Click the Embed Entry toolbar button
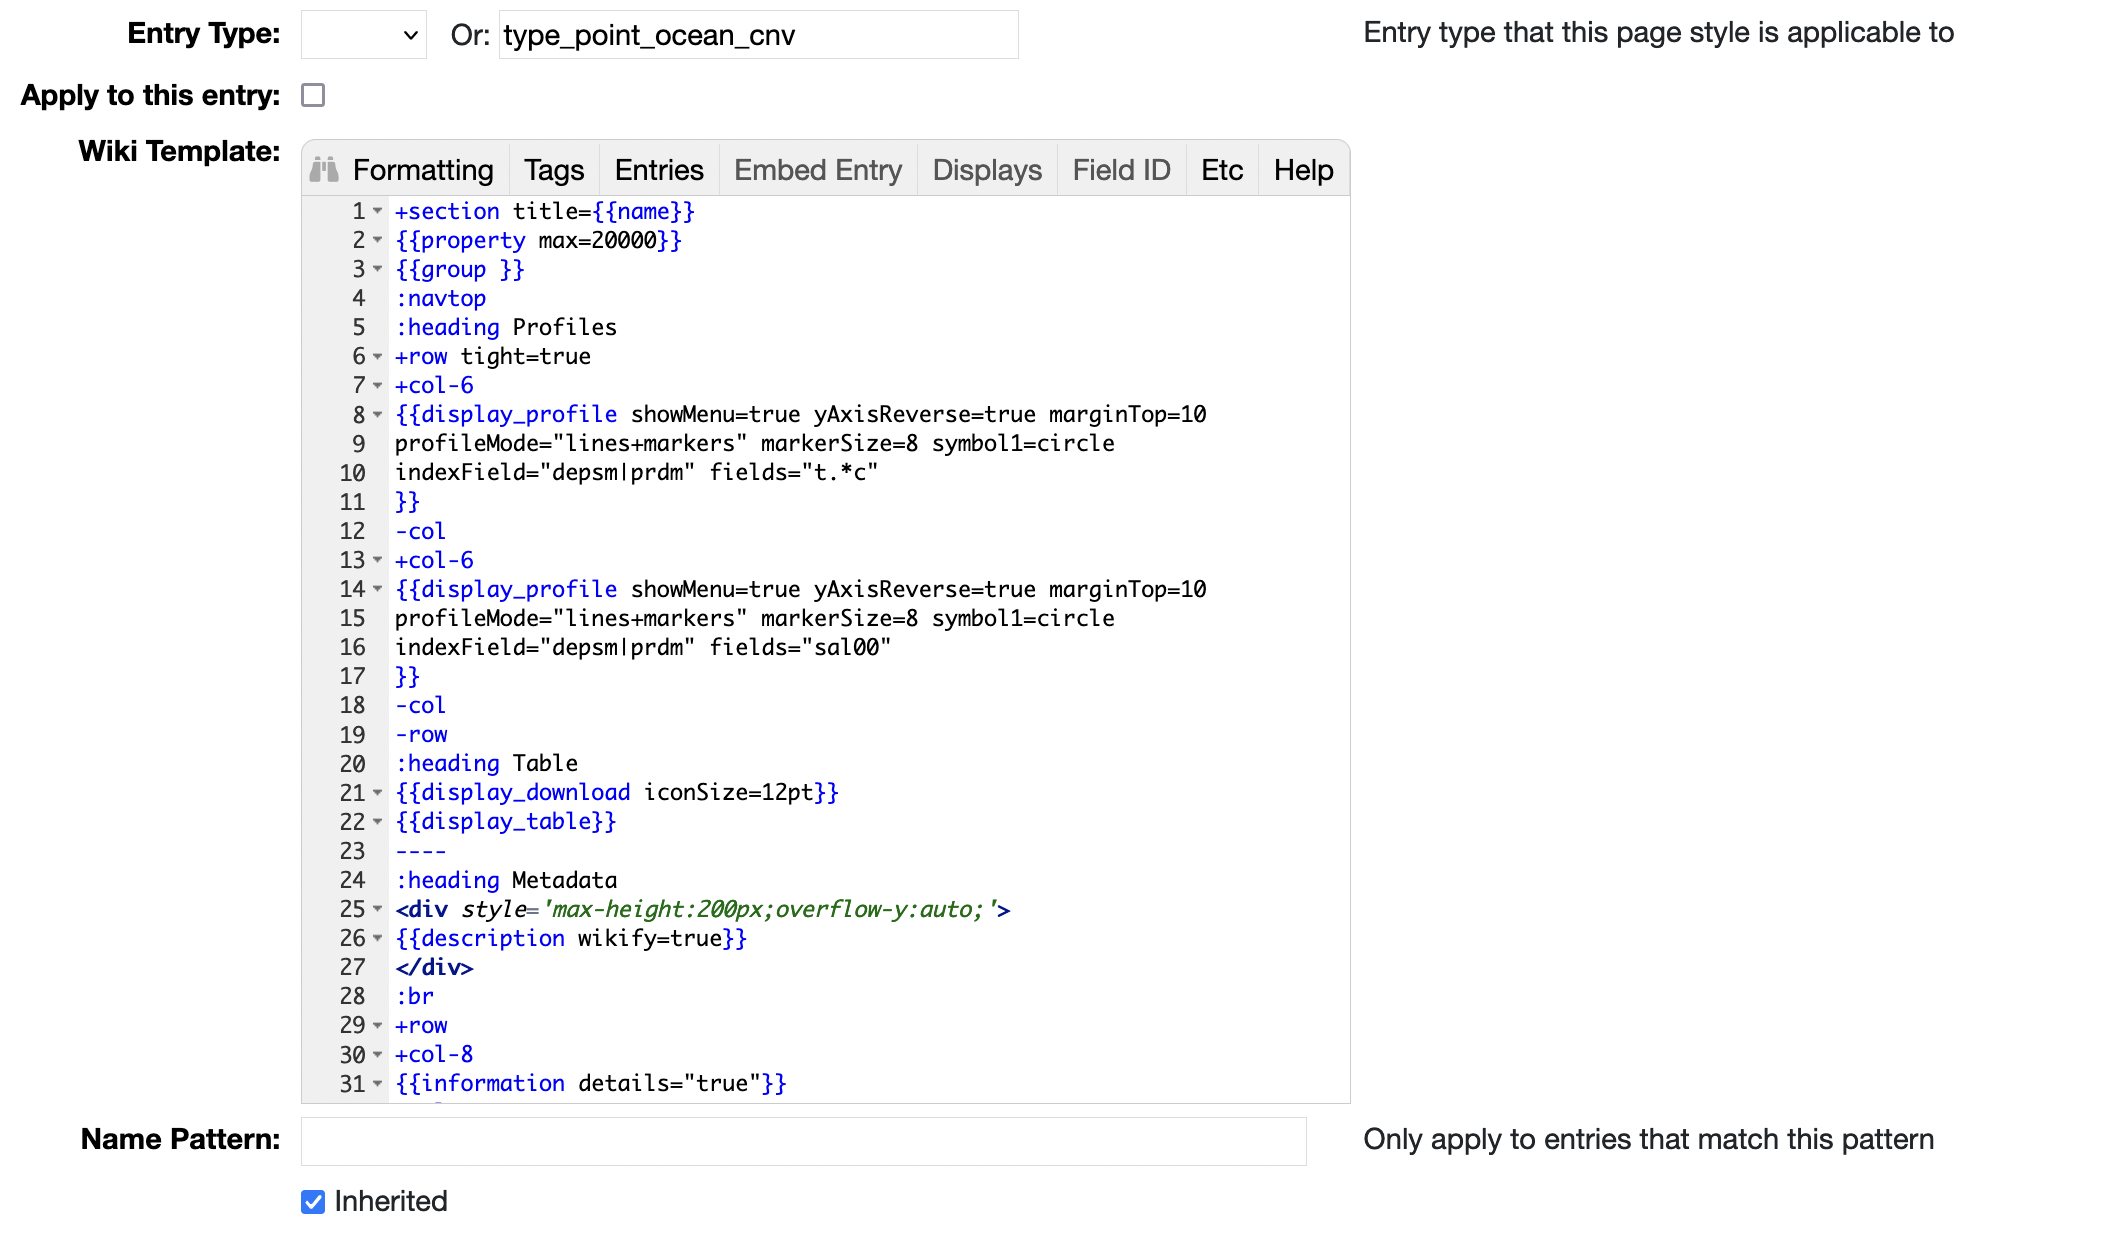 (817, 170)
